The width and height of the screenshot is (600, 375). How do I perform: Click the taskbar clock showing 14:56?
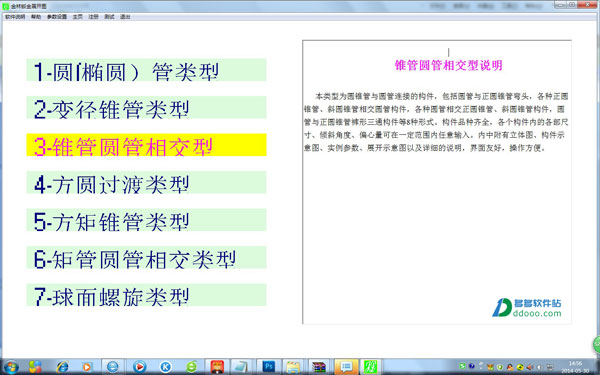576,367
